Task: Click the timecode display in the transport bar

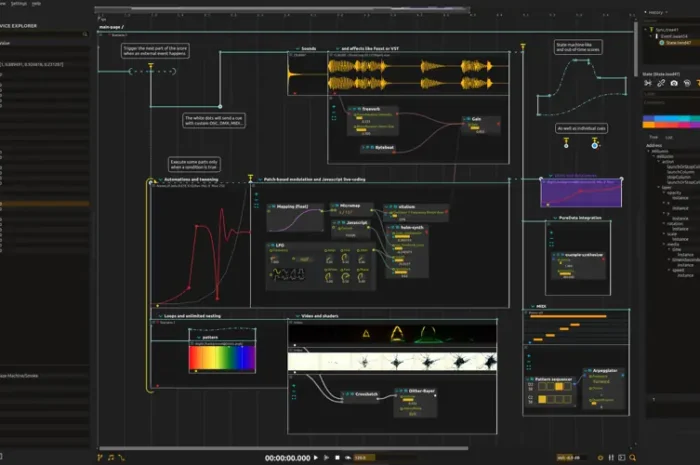Action: (288, 457)
